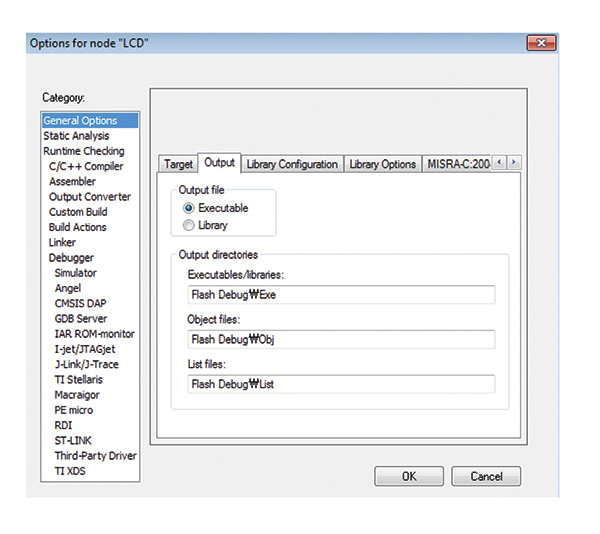Choose Linker from the category list
Viewport: 600px width, 534px height.
tap(64, 242)
